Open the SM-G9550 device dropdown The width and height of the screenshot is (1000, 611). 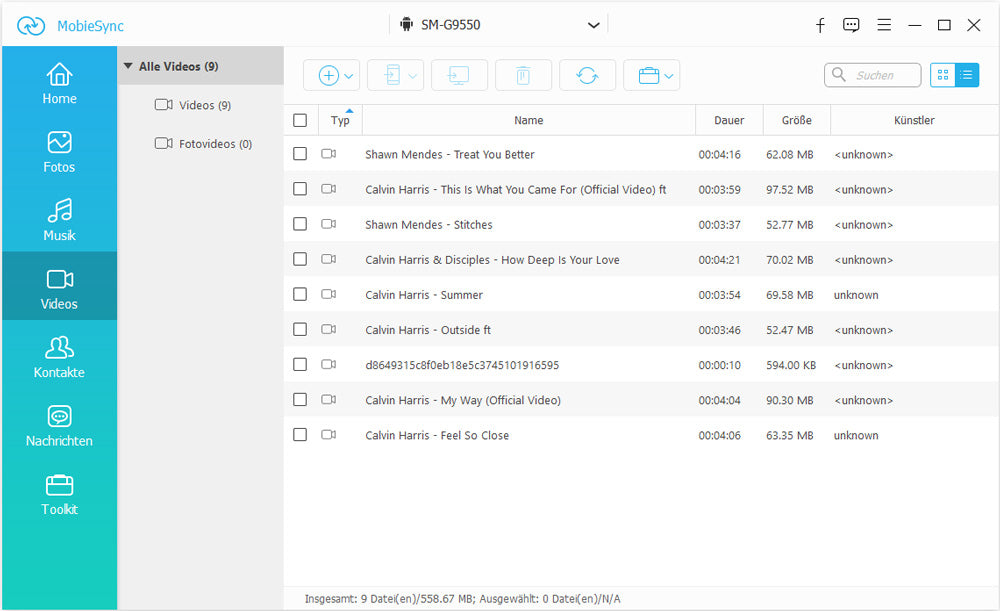(x=498, y=25)
